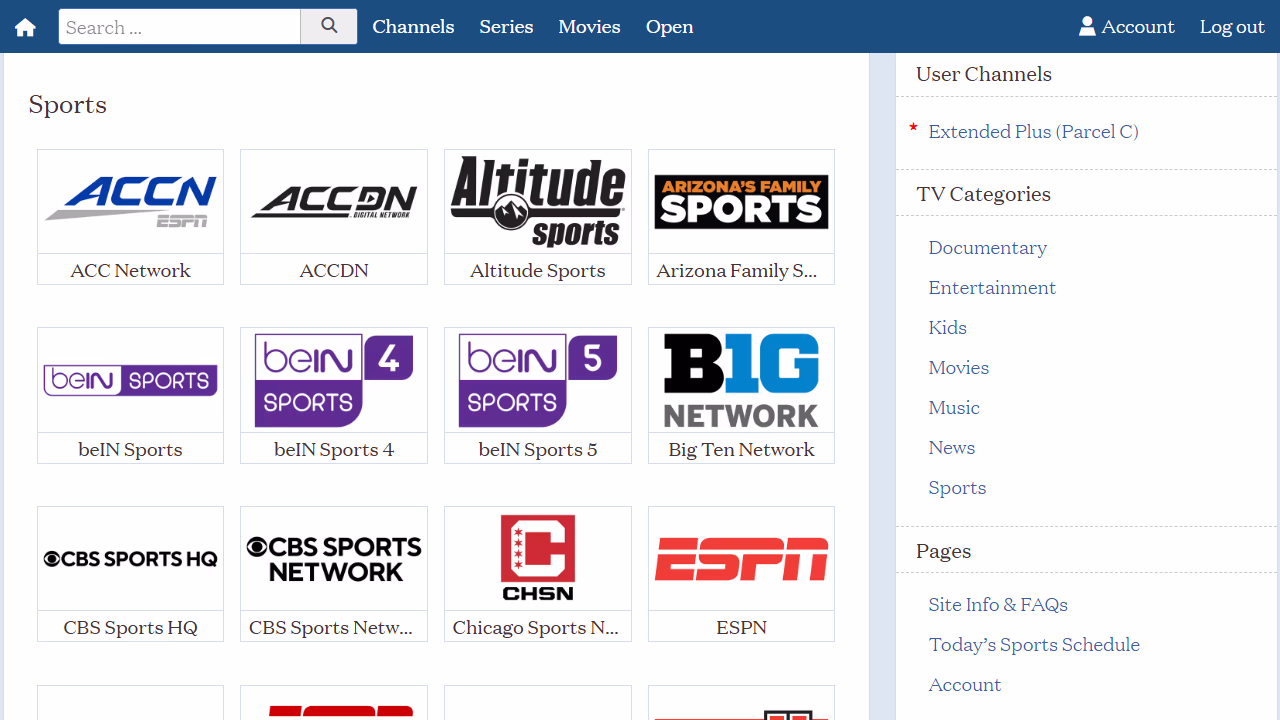Open the Big Ten Network logo
Screen dimensions: 1280x720
coord(741,381)
